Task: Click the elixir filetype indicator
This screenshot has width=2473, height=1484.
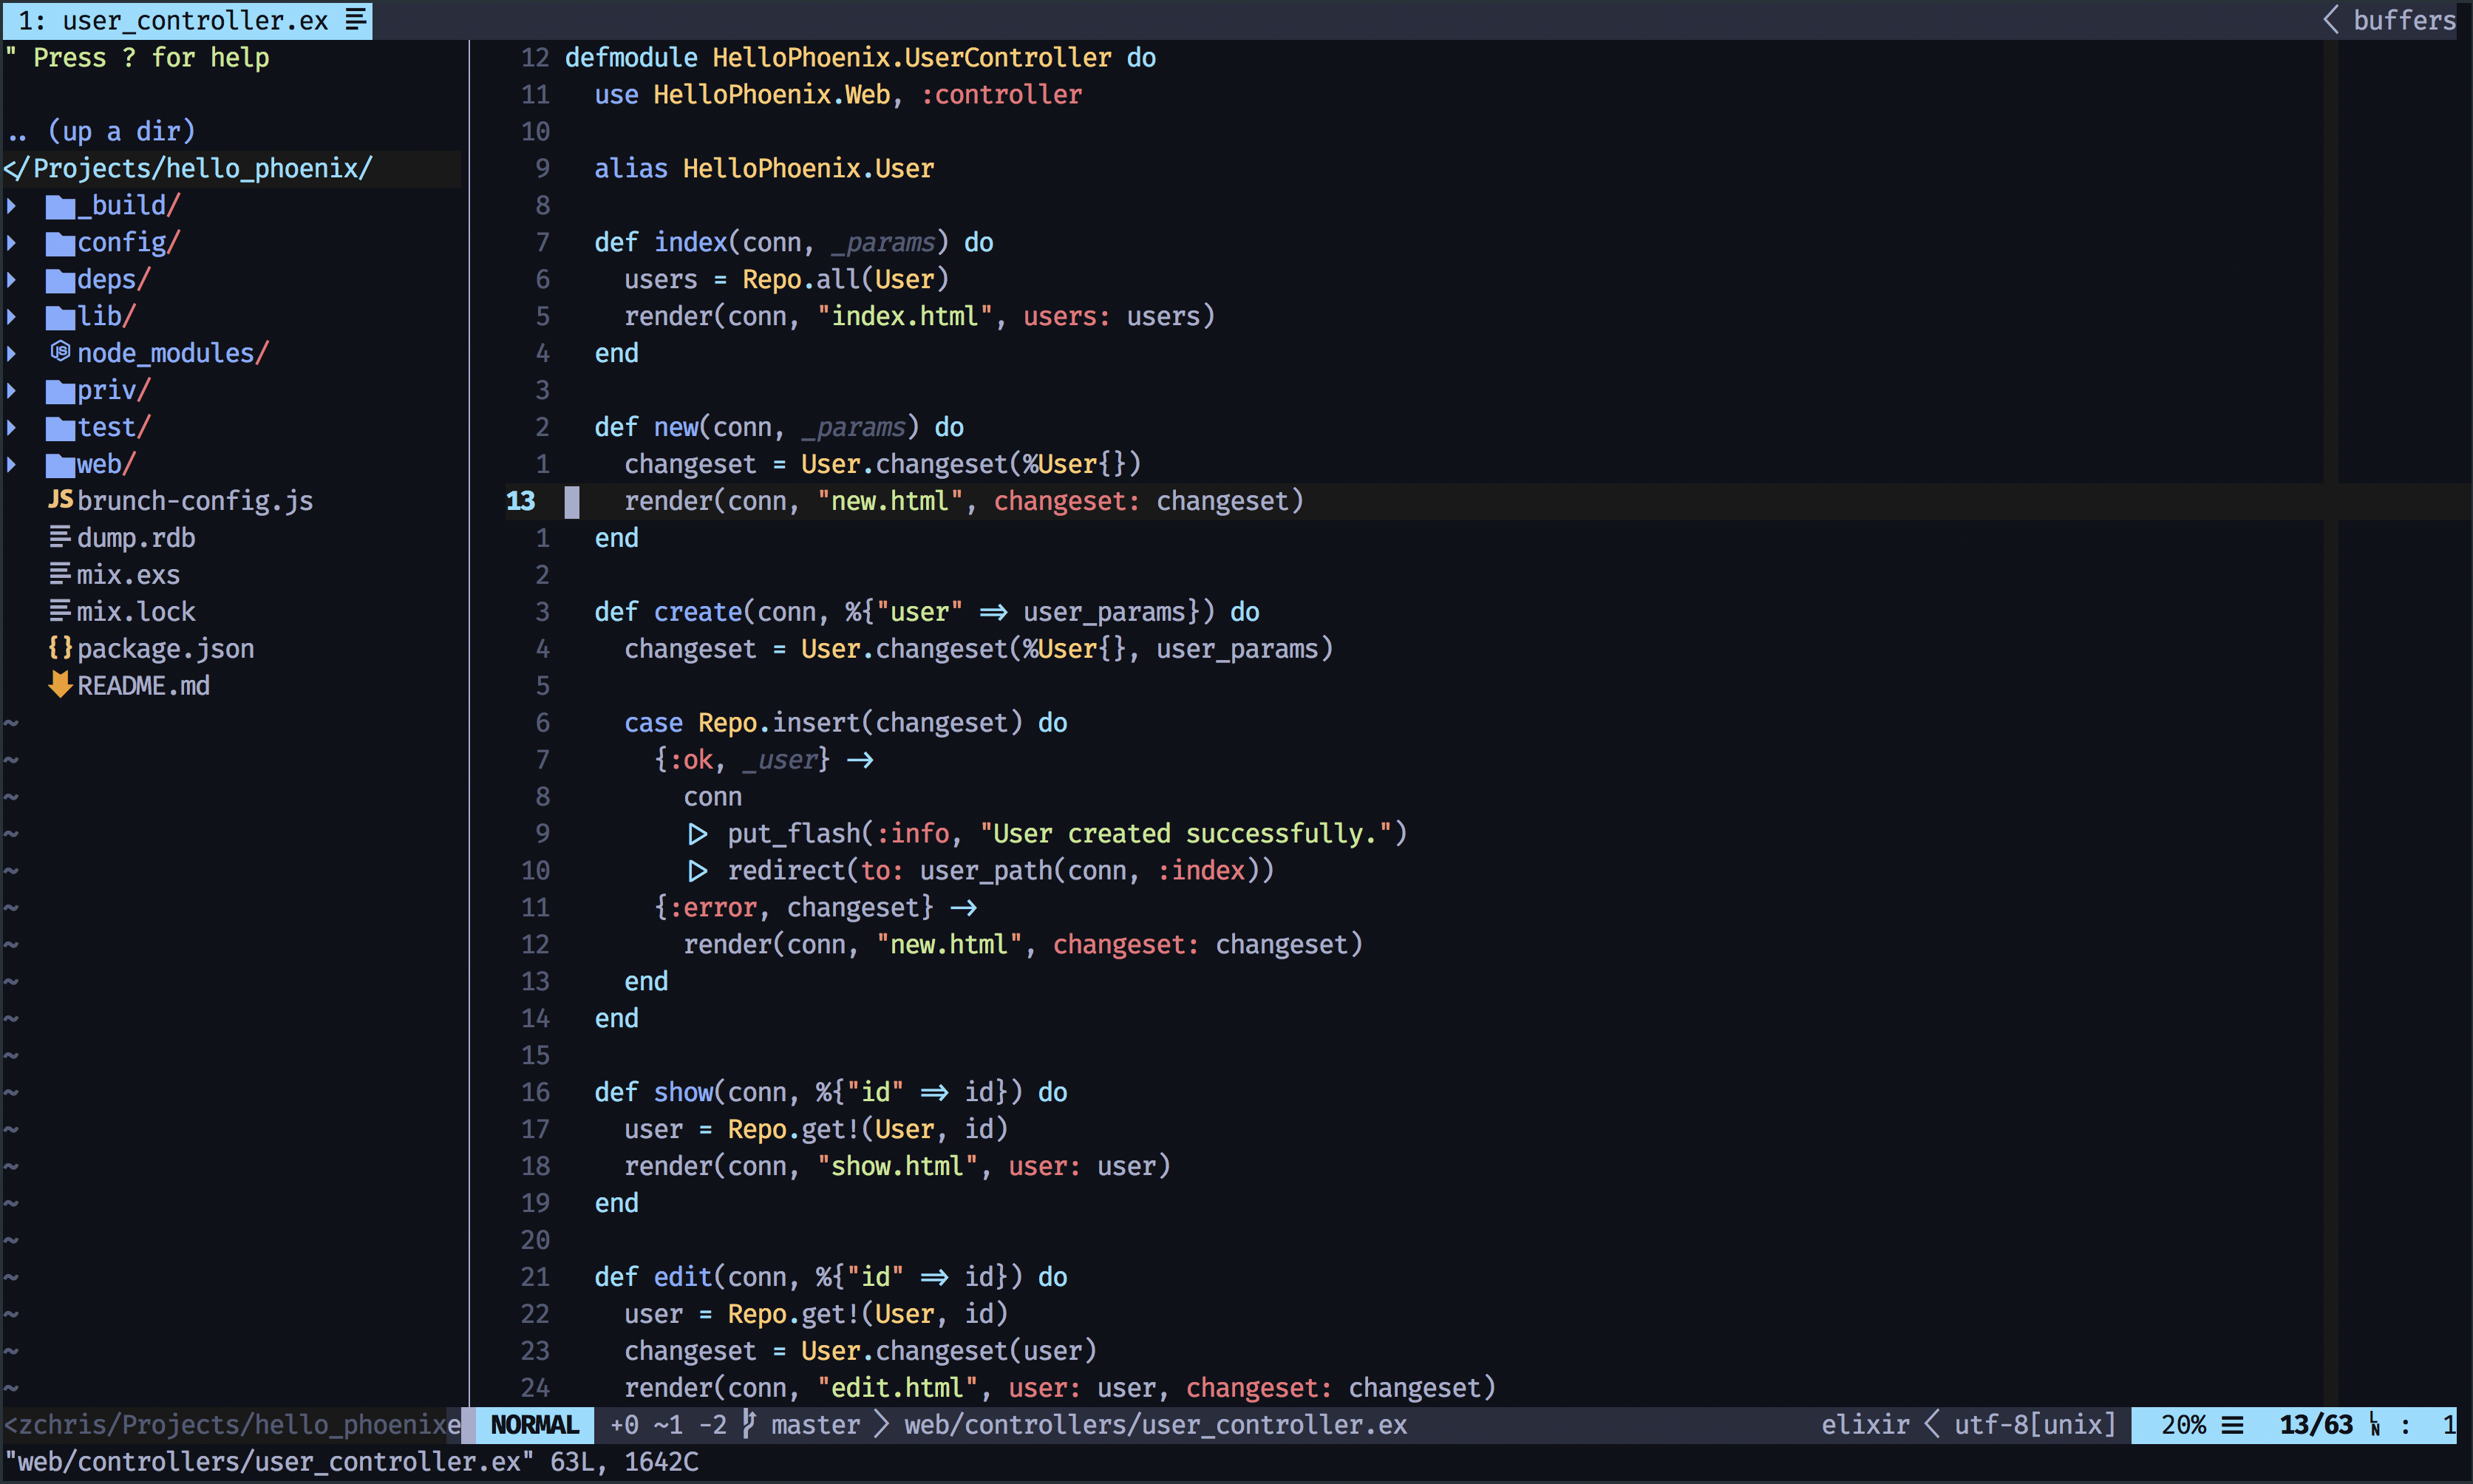Action: click(x=1865, y=1425)
